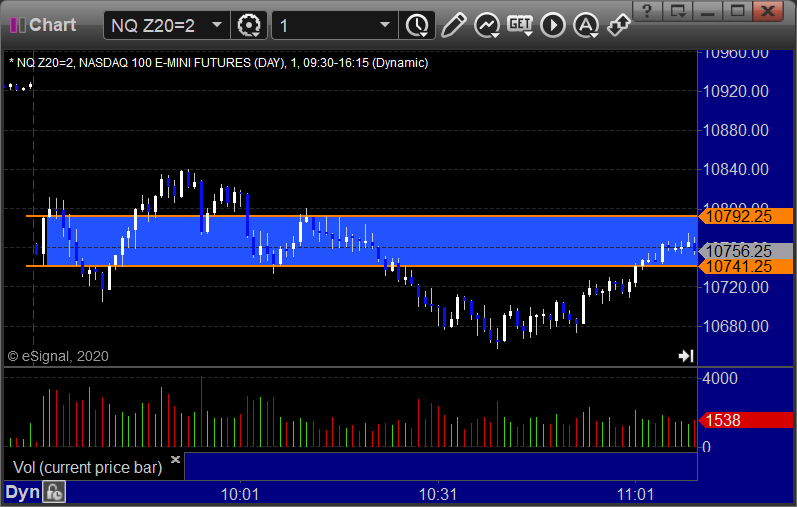Click the 11:01 time axis label

635,494
